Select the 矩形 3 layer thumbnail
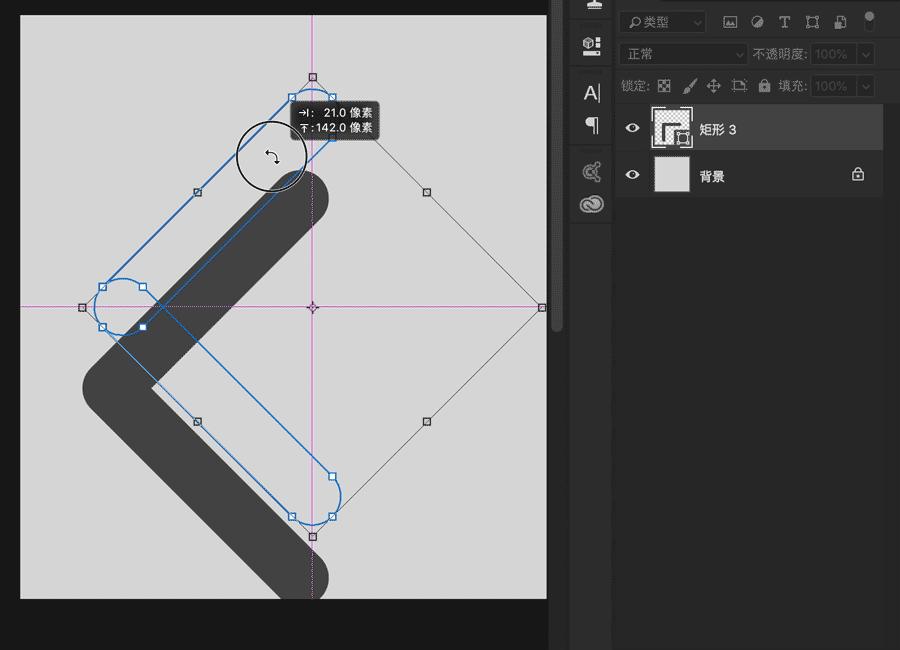The width and height of the screenshot is (900, 650). [671, 128]
